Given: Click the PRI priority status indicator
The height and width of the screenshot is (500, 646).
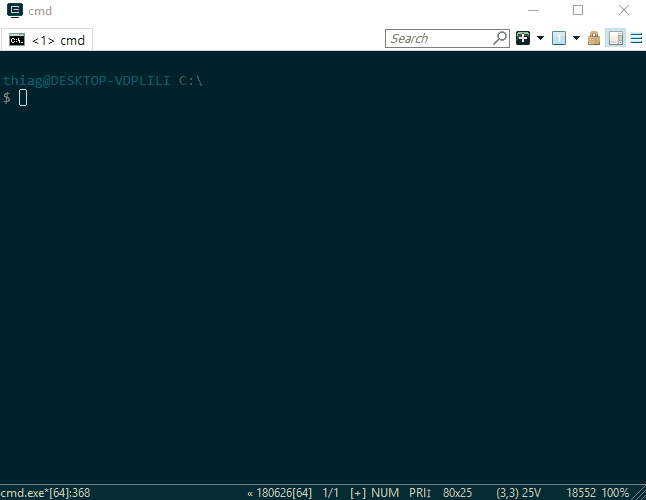Looking at the screenshot, I should pyautogui.click(x=420, y=493).
